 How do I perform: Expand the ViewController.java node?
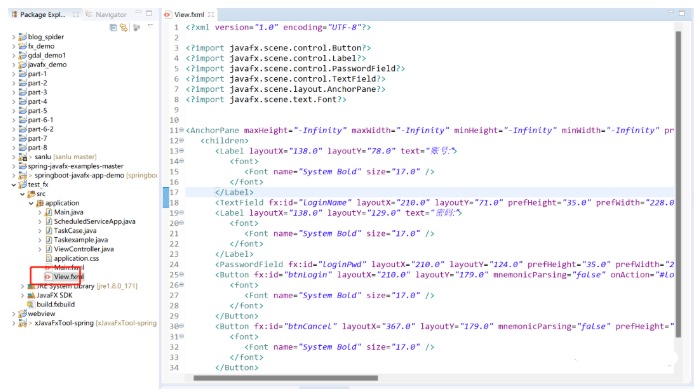click(40, 249)
